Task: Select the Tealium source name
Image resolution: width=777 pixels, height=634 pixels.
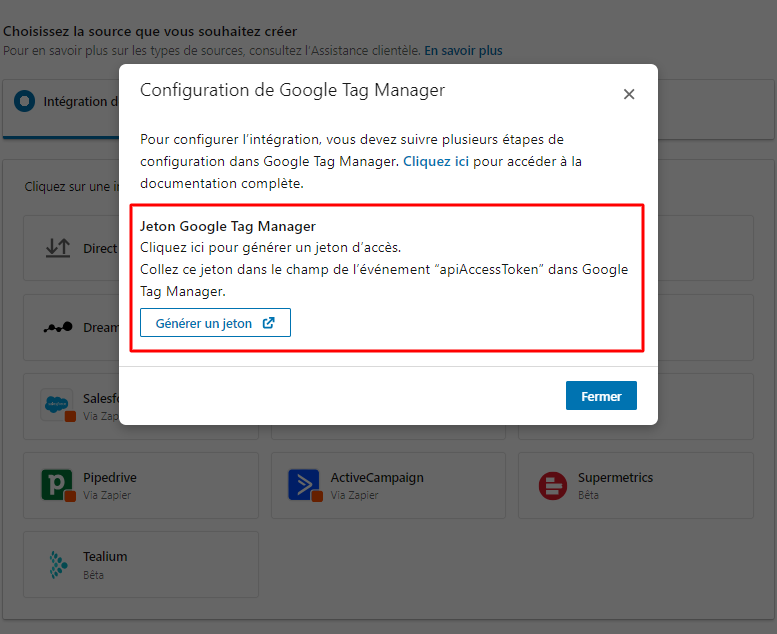Action: (105, 557)
